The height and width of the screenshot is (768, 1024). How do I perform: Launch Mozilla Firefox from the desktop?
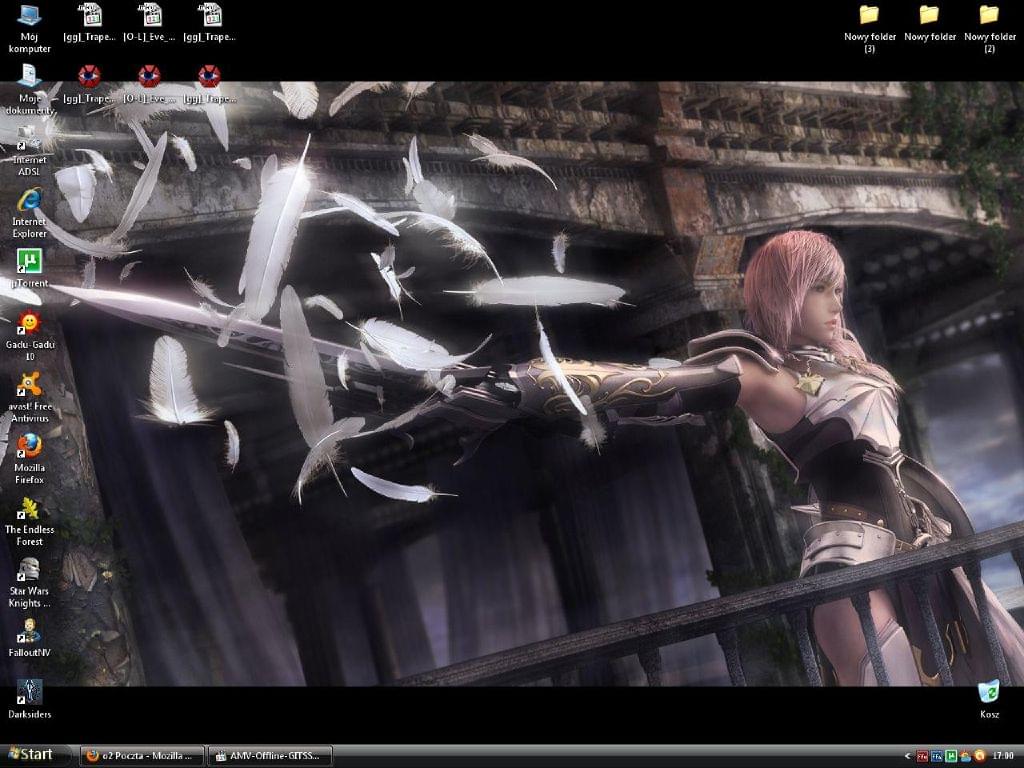pos(29,458)
